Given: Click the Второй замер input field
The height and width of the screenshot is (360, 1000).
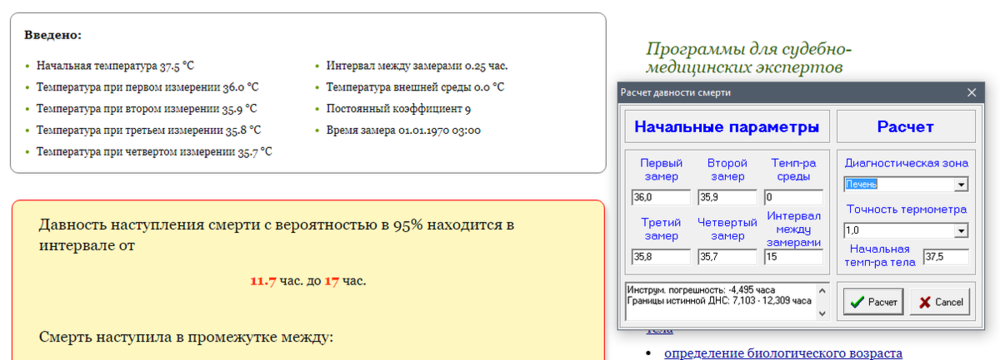Looking at the screenshot, I should [x=727, y=197].
